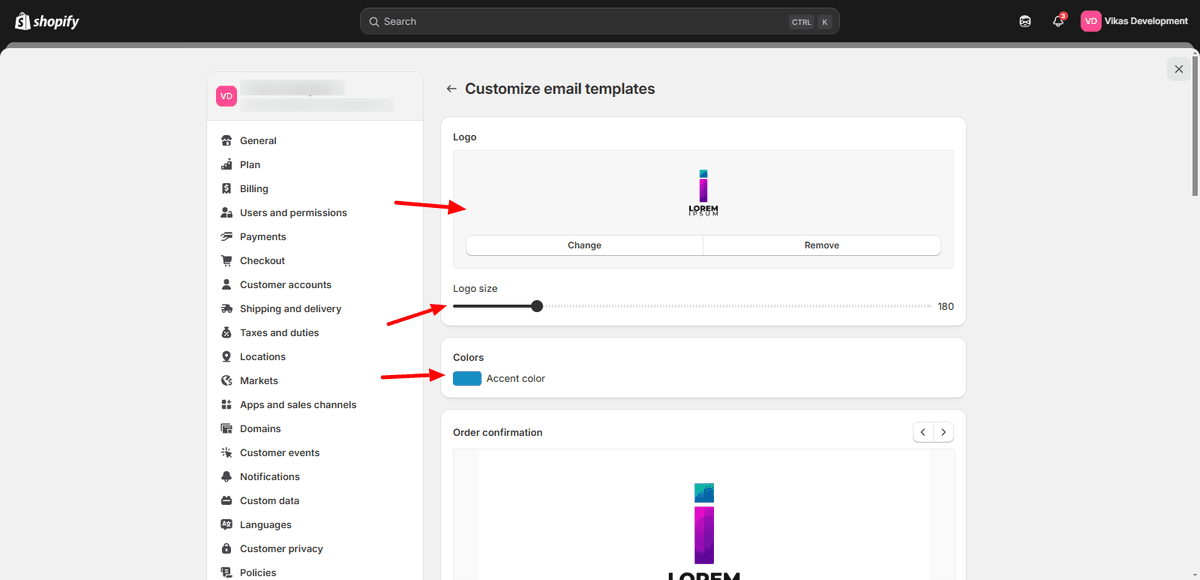Click the Accent color label
The width and height of the screenshot is (1200, 580).
click(516, 378)
